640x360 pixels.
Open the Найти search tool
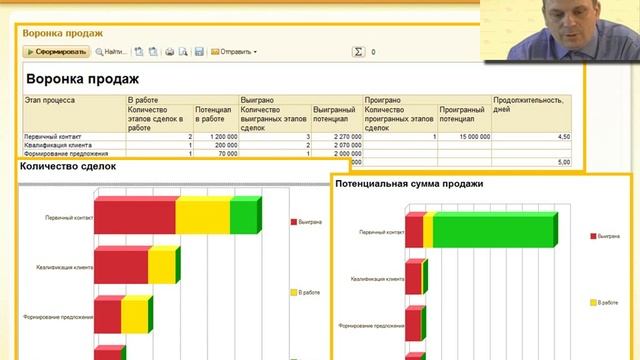tap(111, 52)
